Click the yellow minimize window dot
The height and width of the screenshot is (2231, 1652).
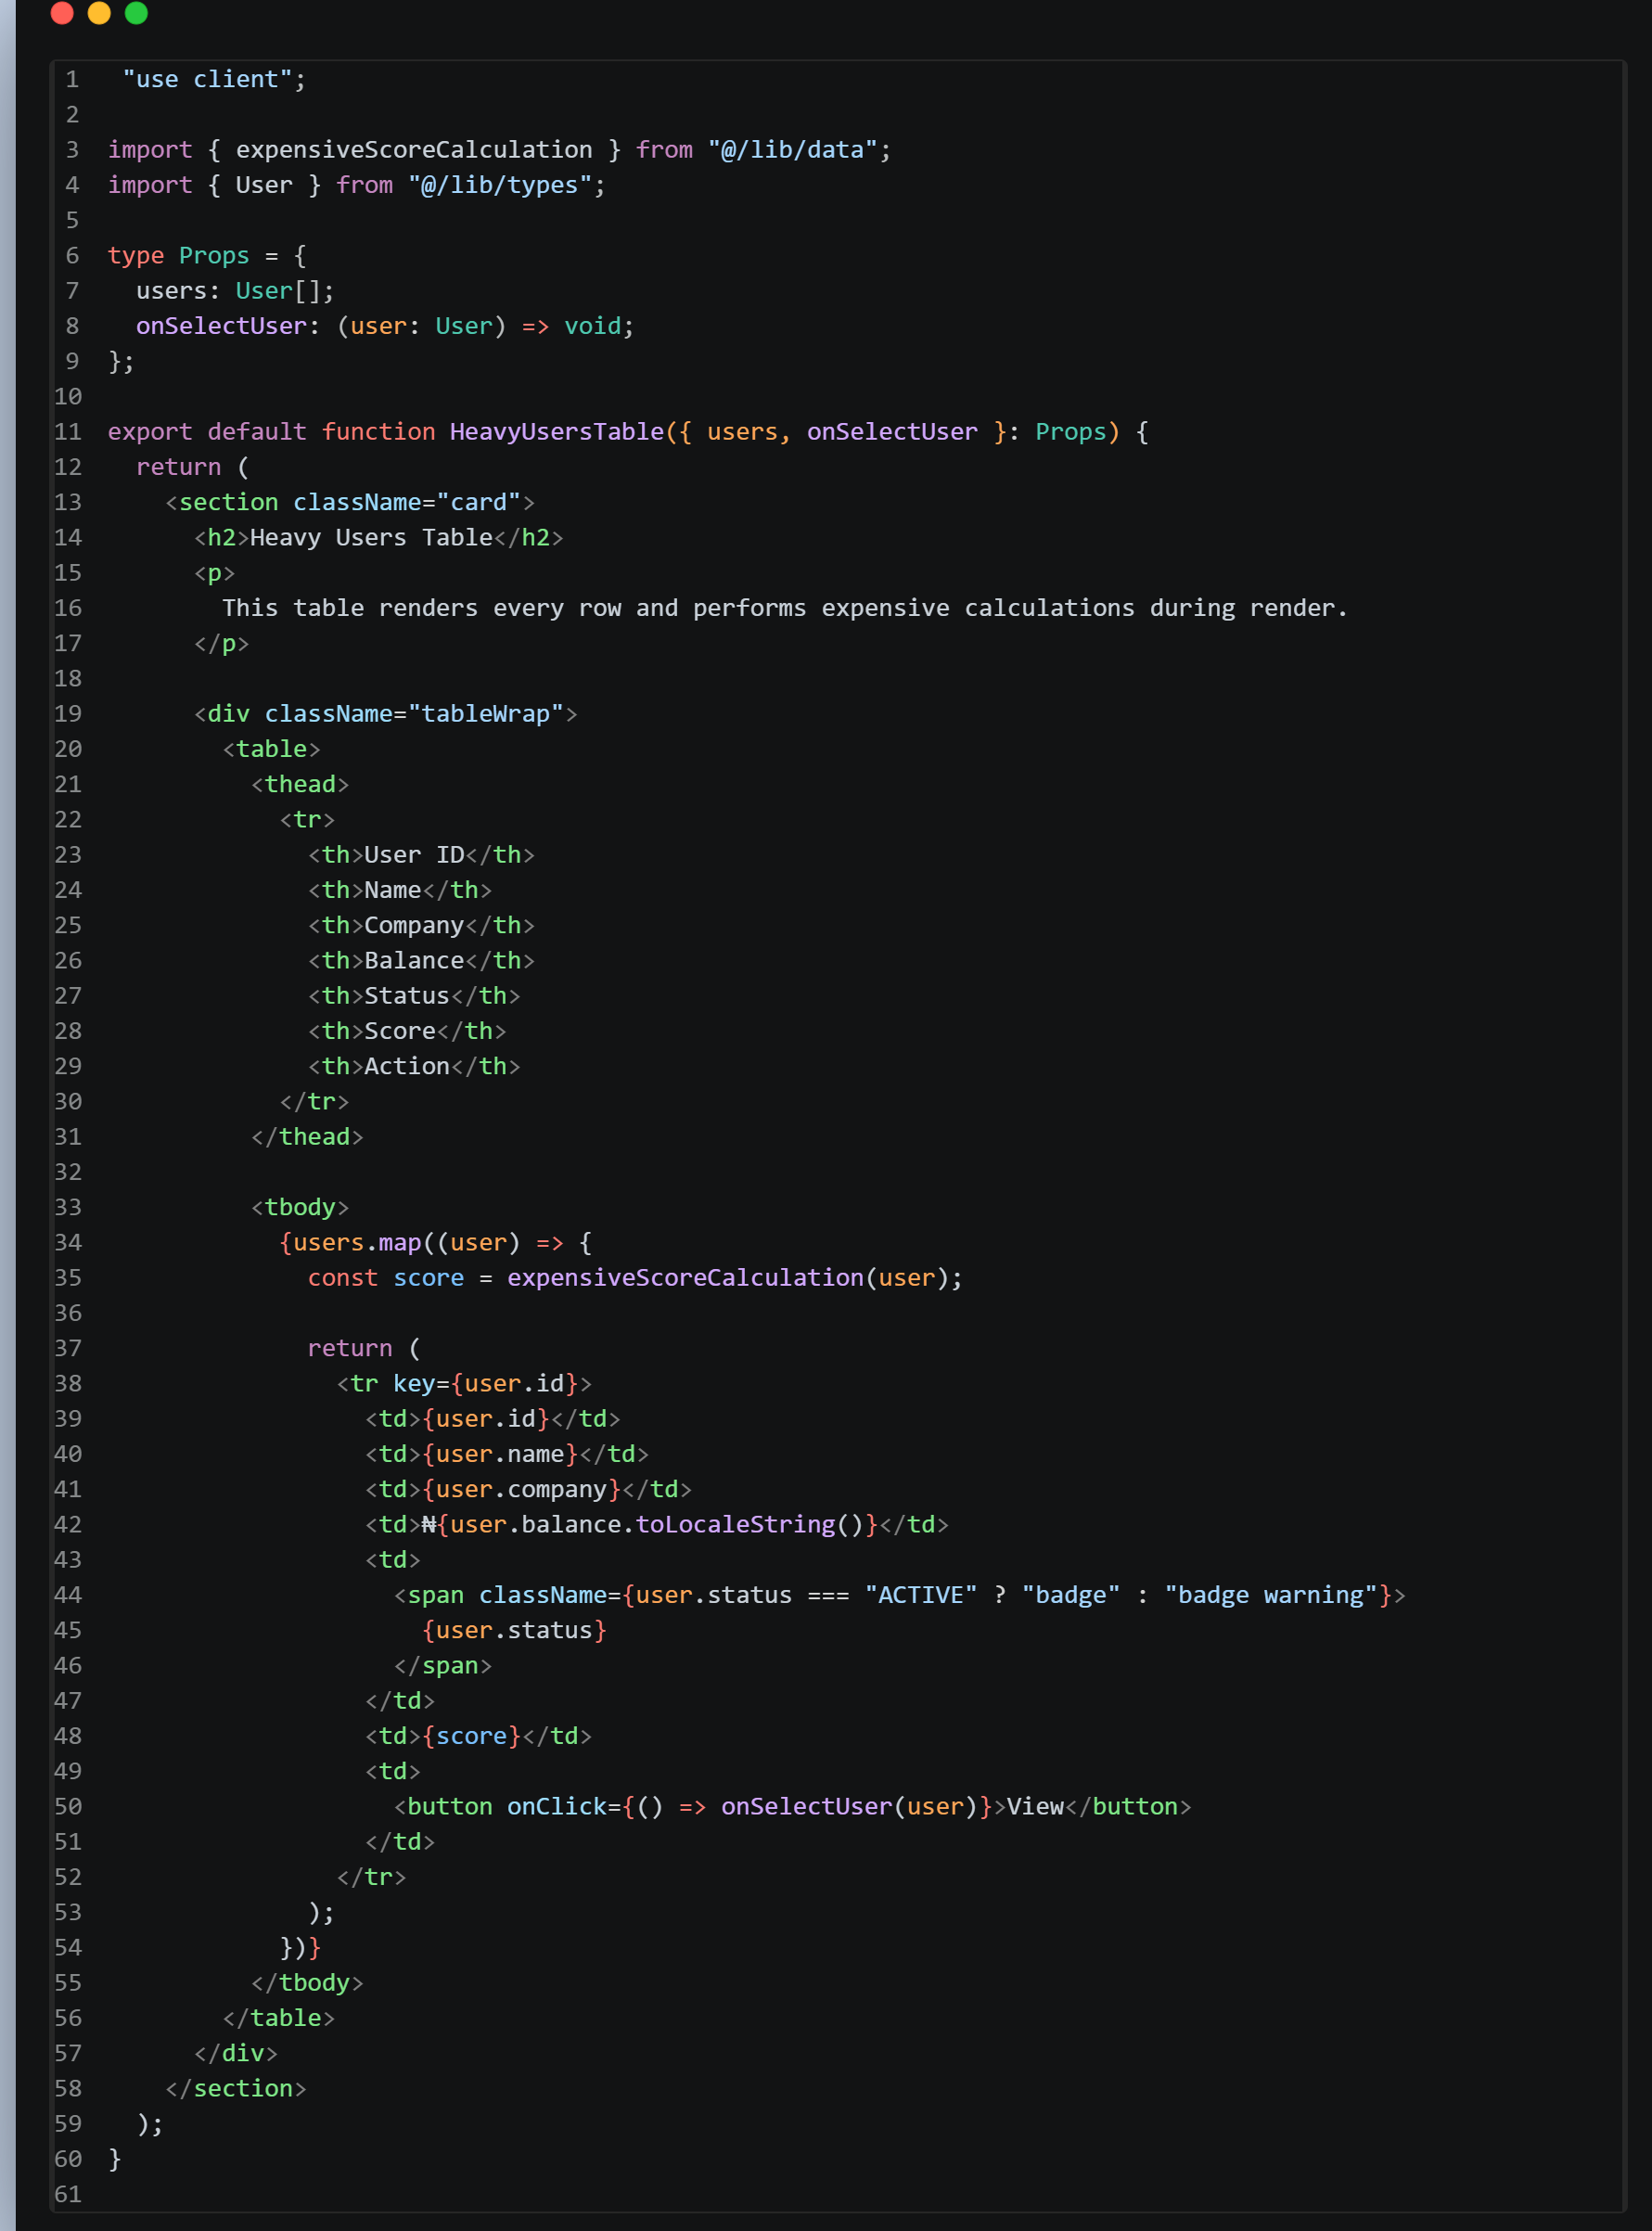[99, 13]
